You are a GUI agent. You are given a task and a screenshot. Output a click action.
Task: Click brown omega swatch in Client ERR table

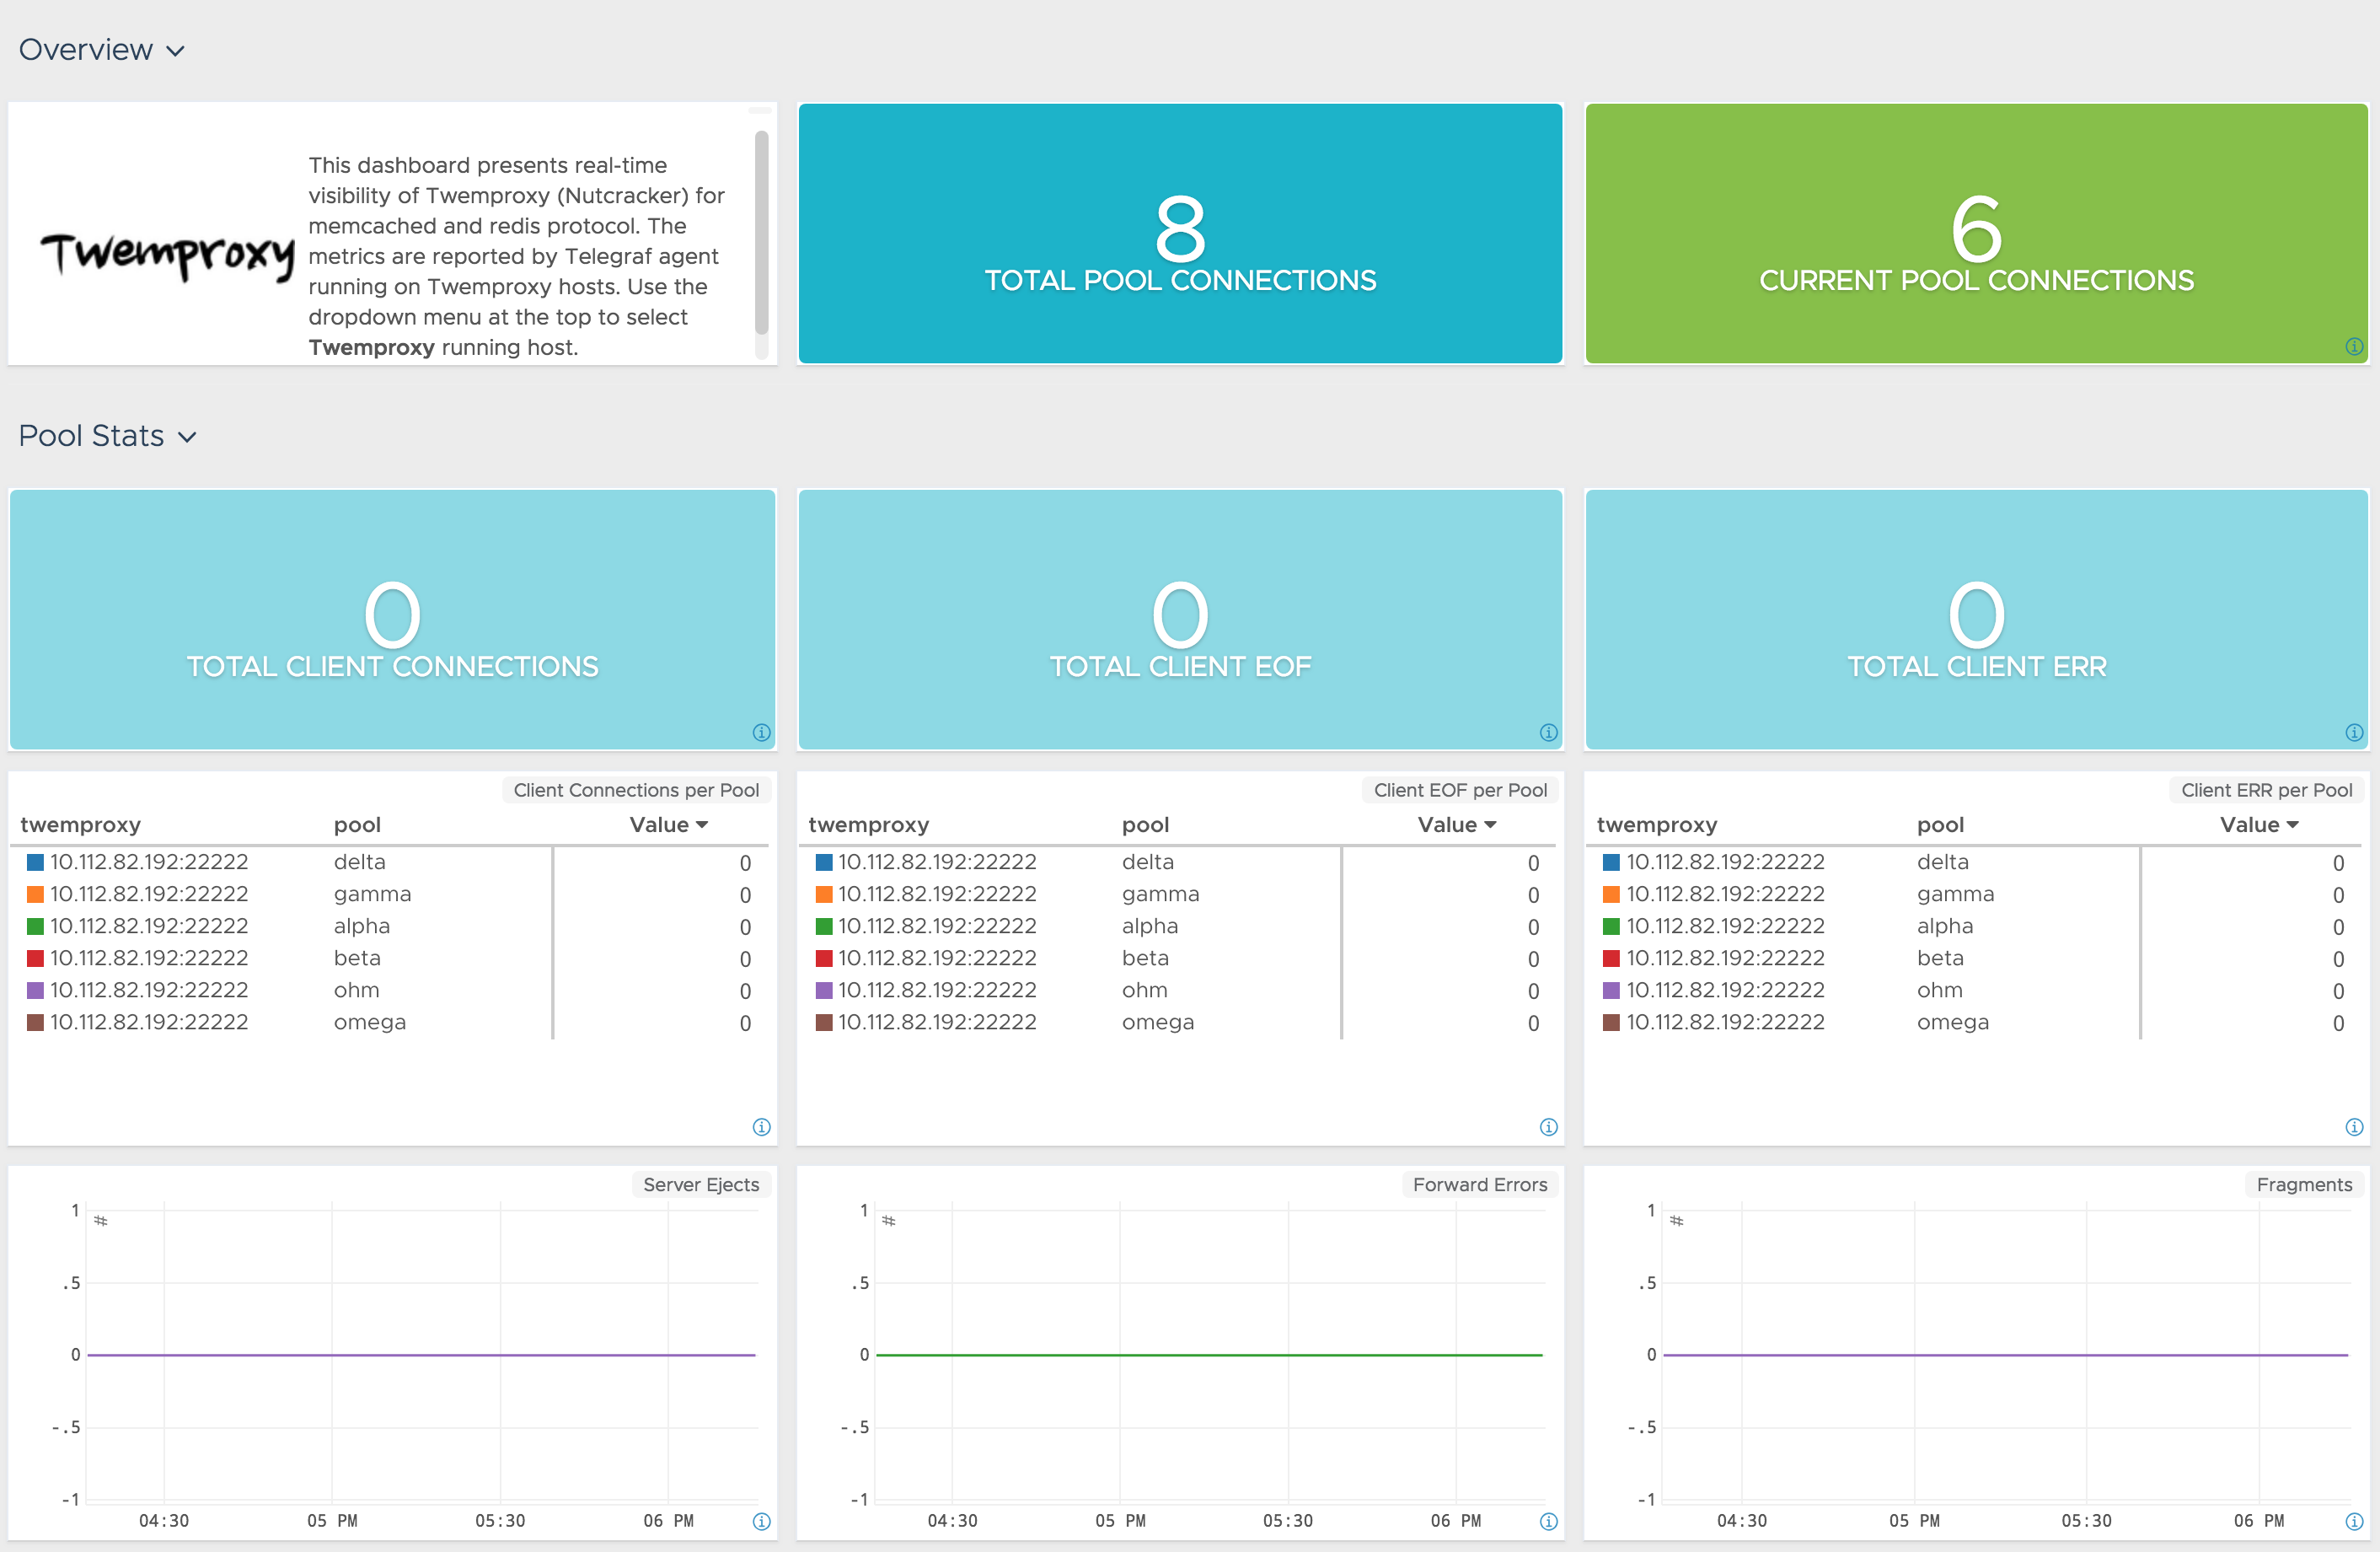(x=1611, y=1022)
